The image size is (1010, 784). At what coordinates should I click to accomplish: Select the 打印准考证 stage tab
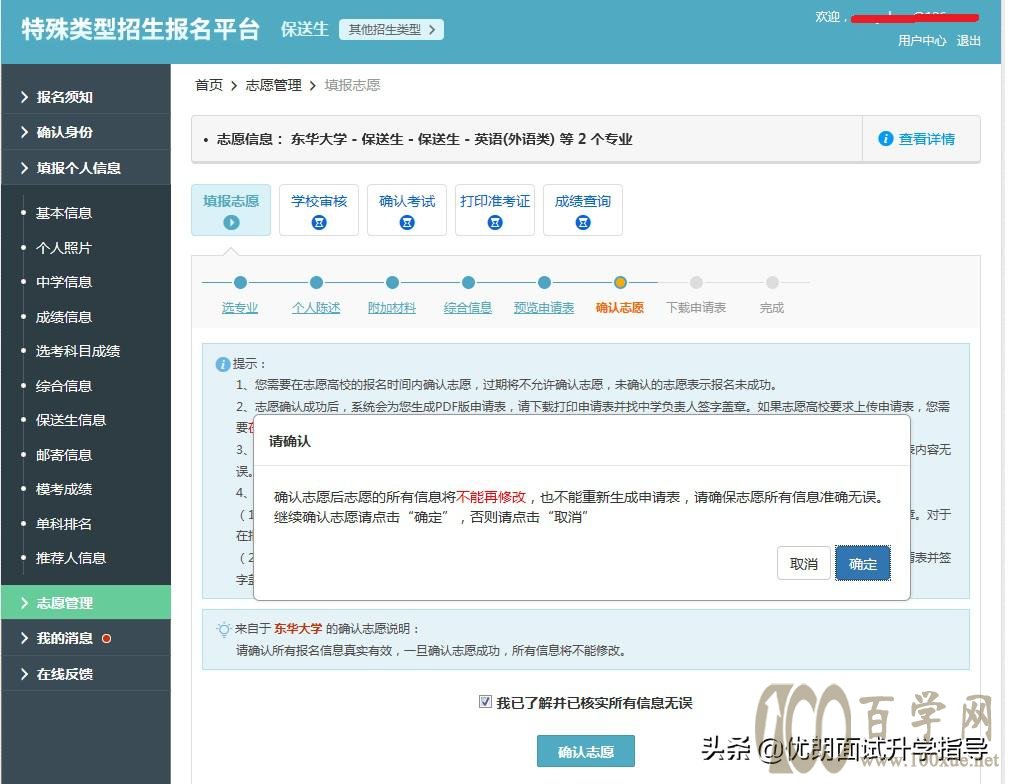click(495, 210)
